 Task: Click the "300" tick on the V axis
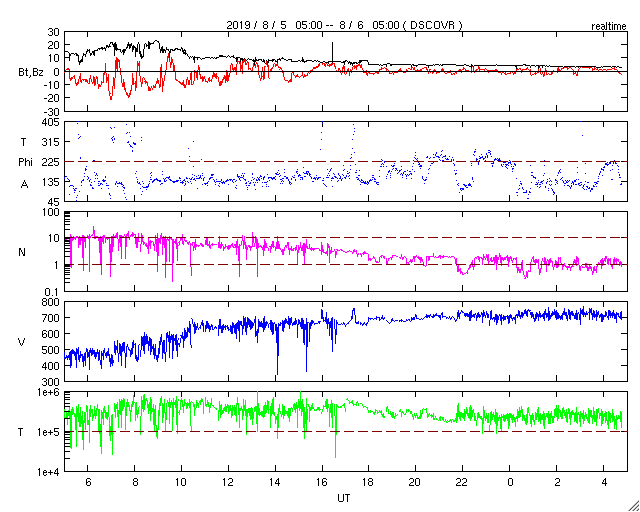point(51,382)
